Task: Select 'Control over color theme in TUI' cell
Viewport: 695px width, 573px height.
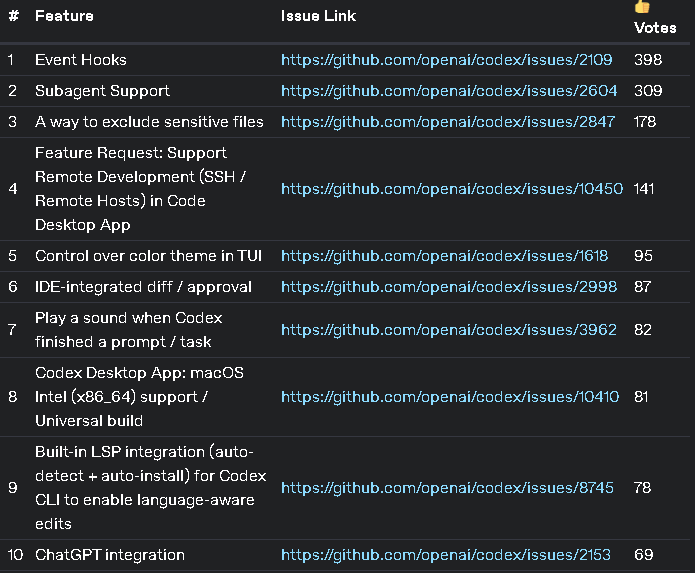Action: click(148, 256)
